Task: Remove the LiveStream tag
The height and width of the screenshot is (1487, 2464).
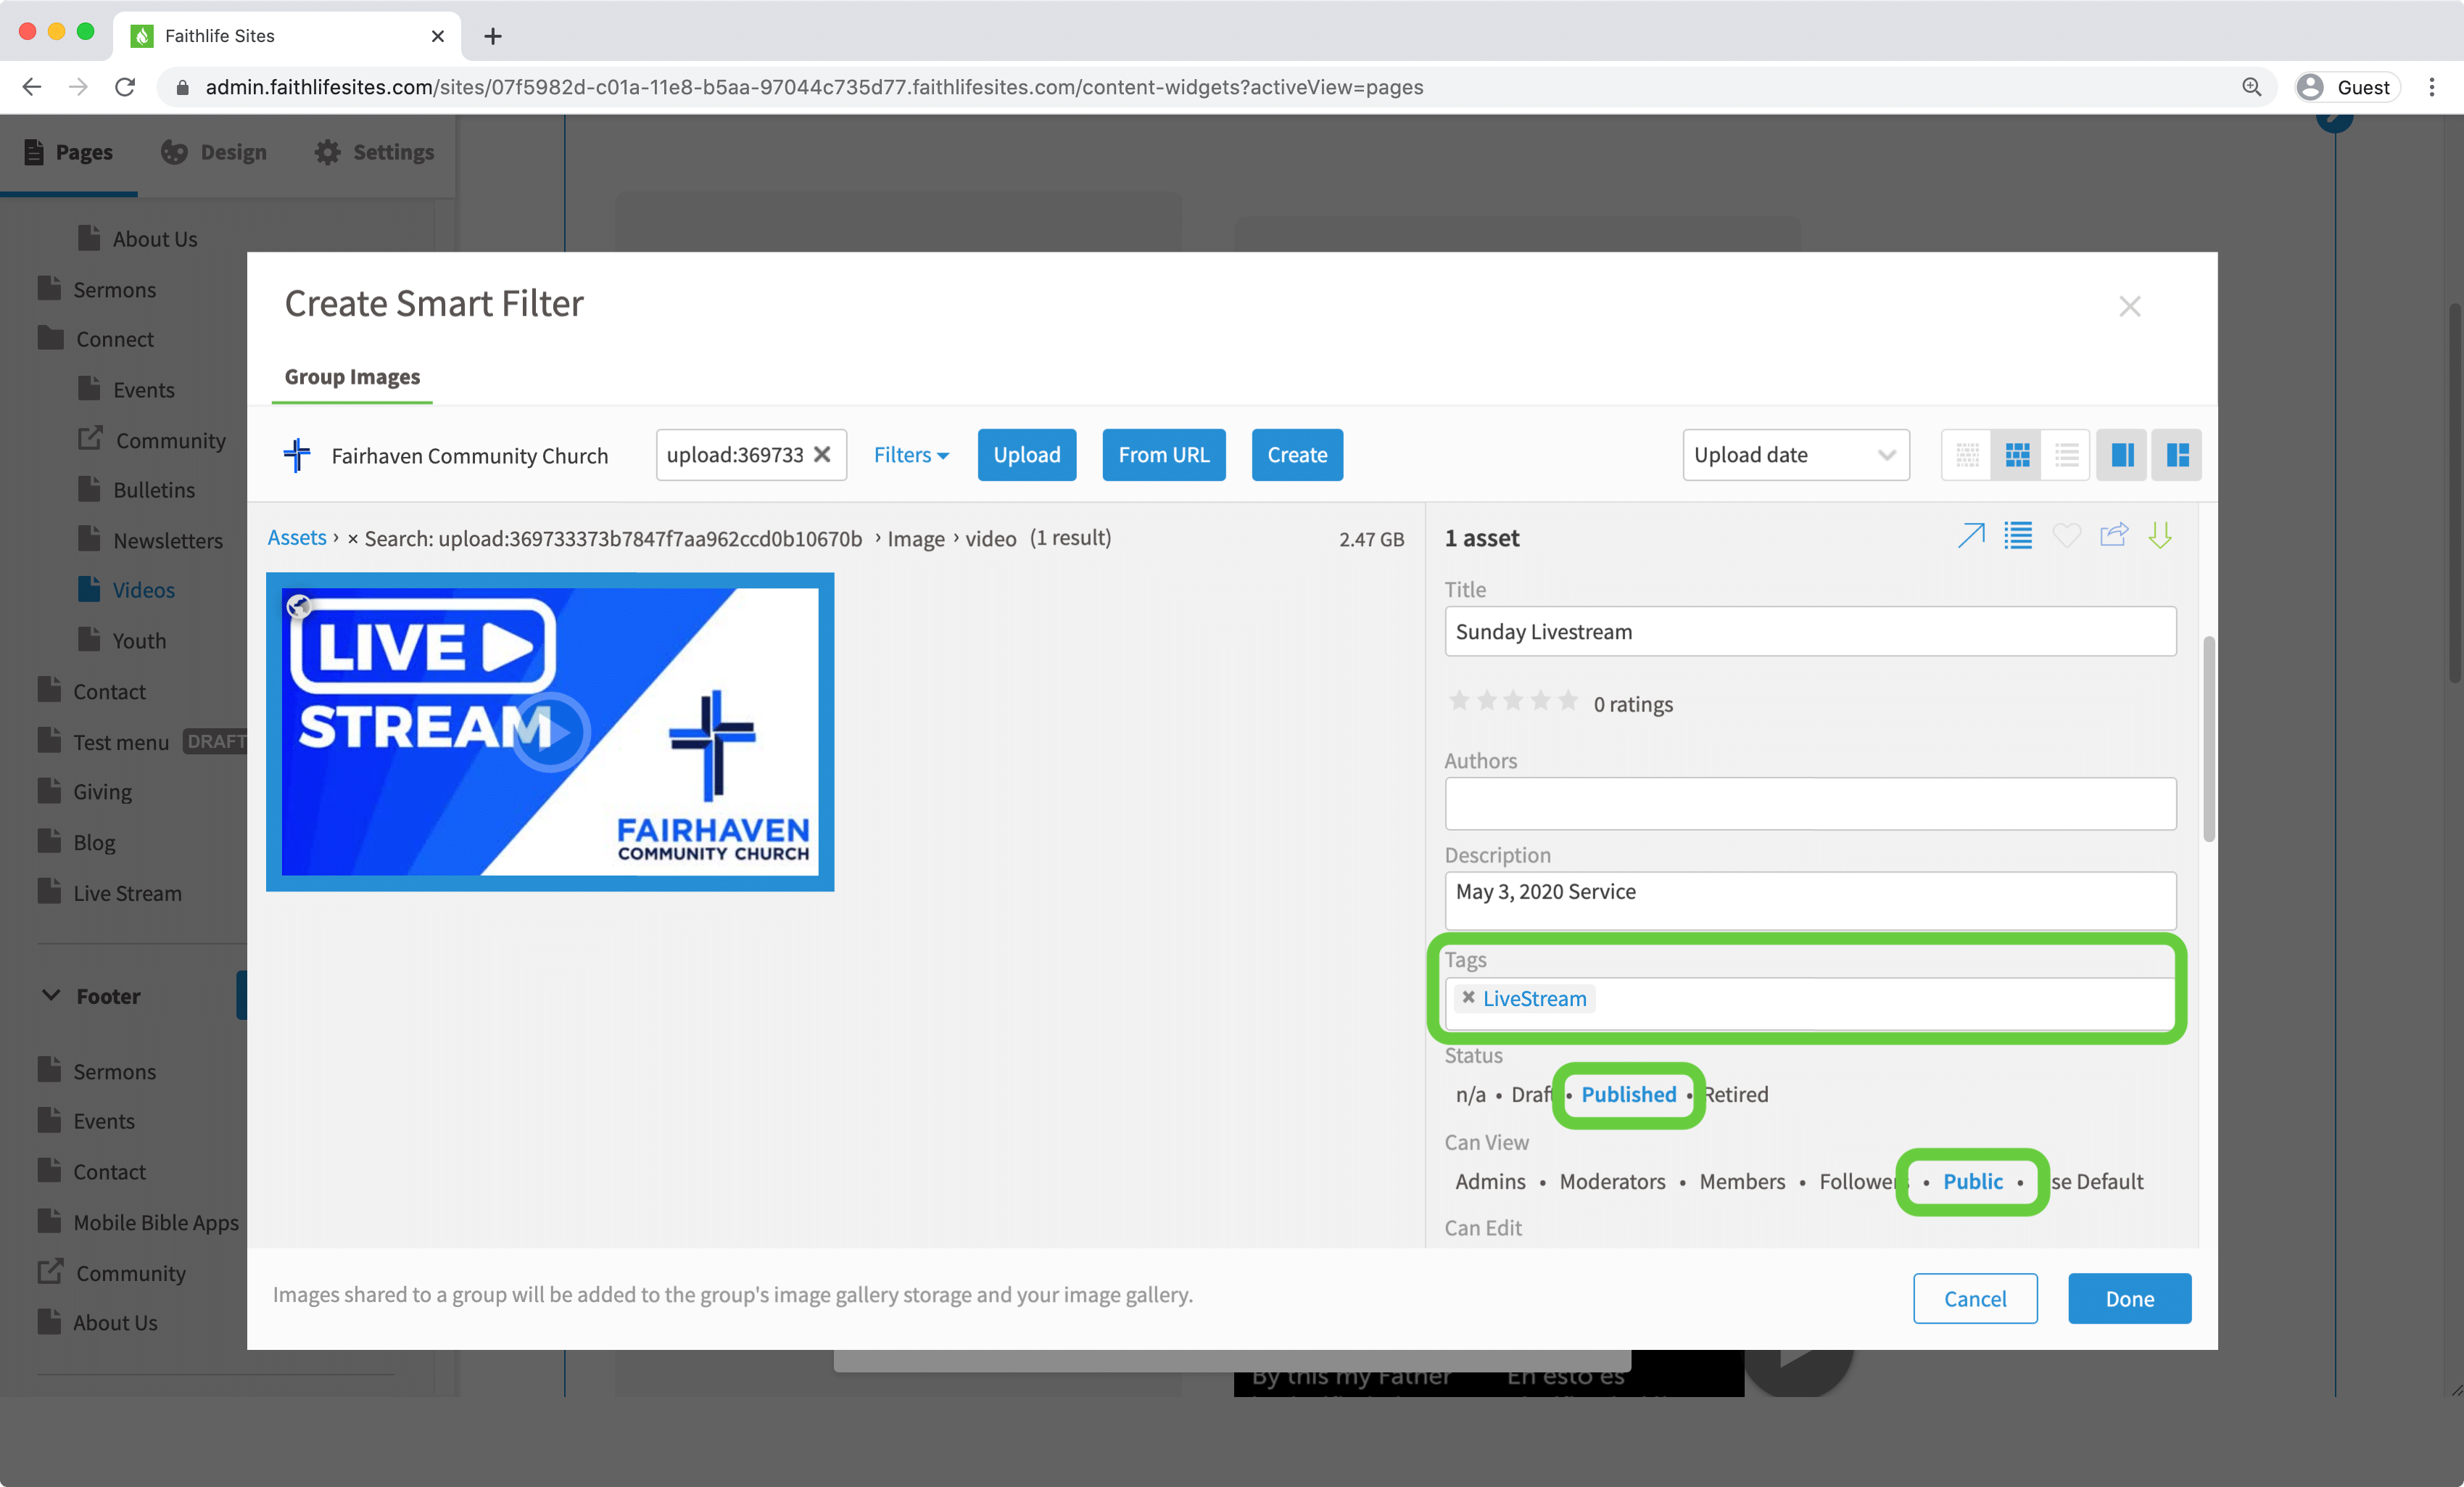Action: pos(1468,997)
